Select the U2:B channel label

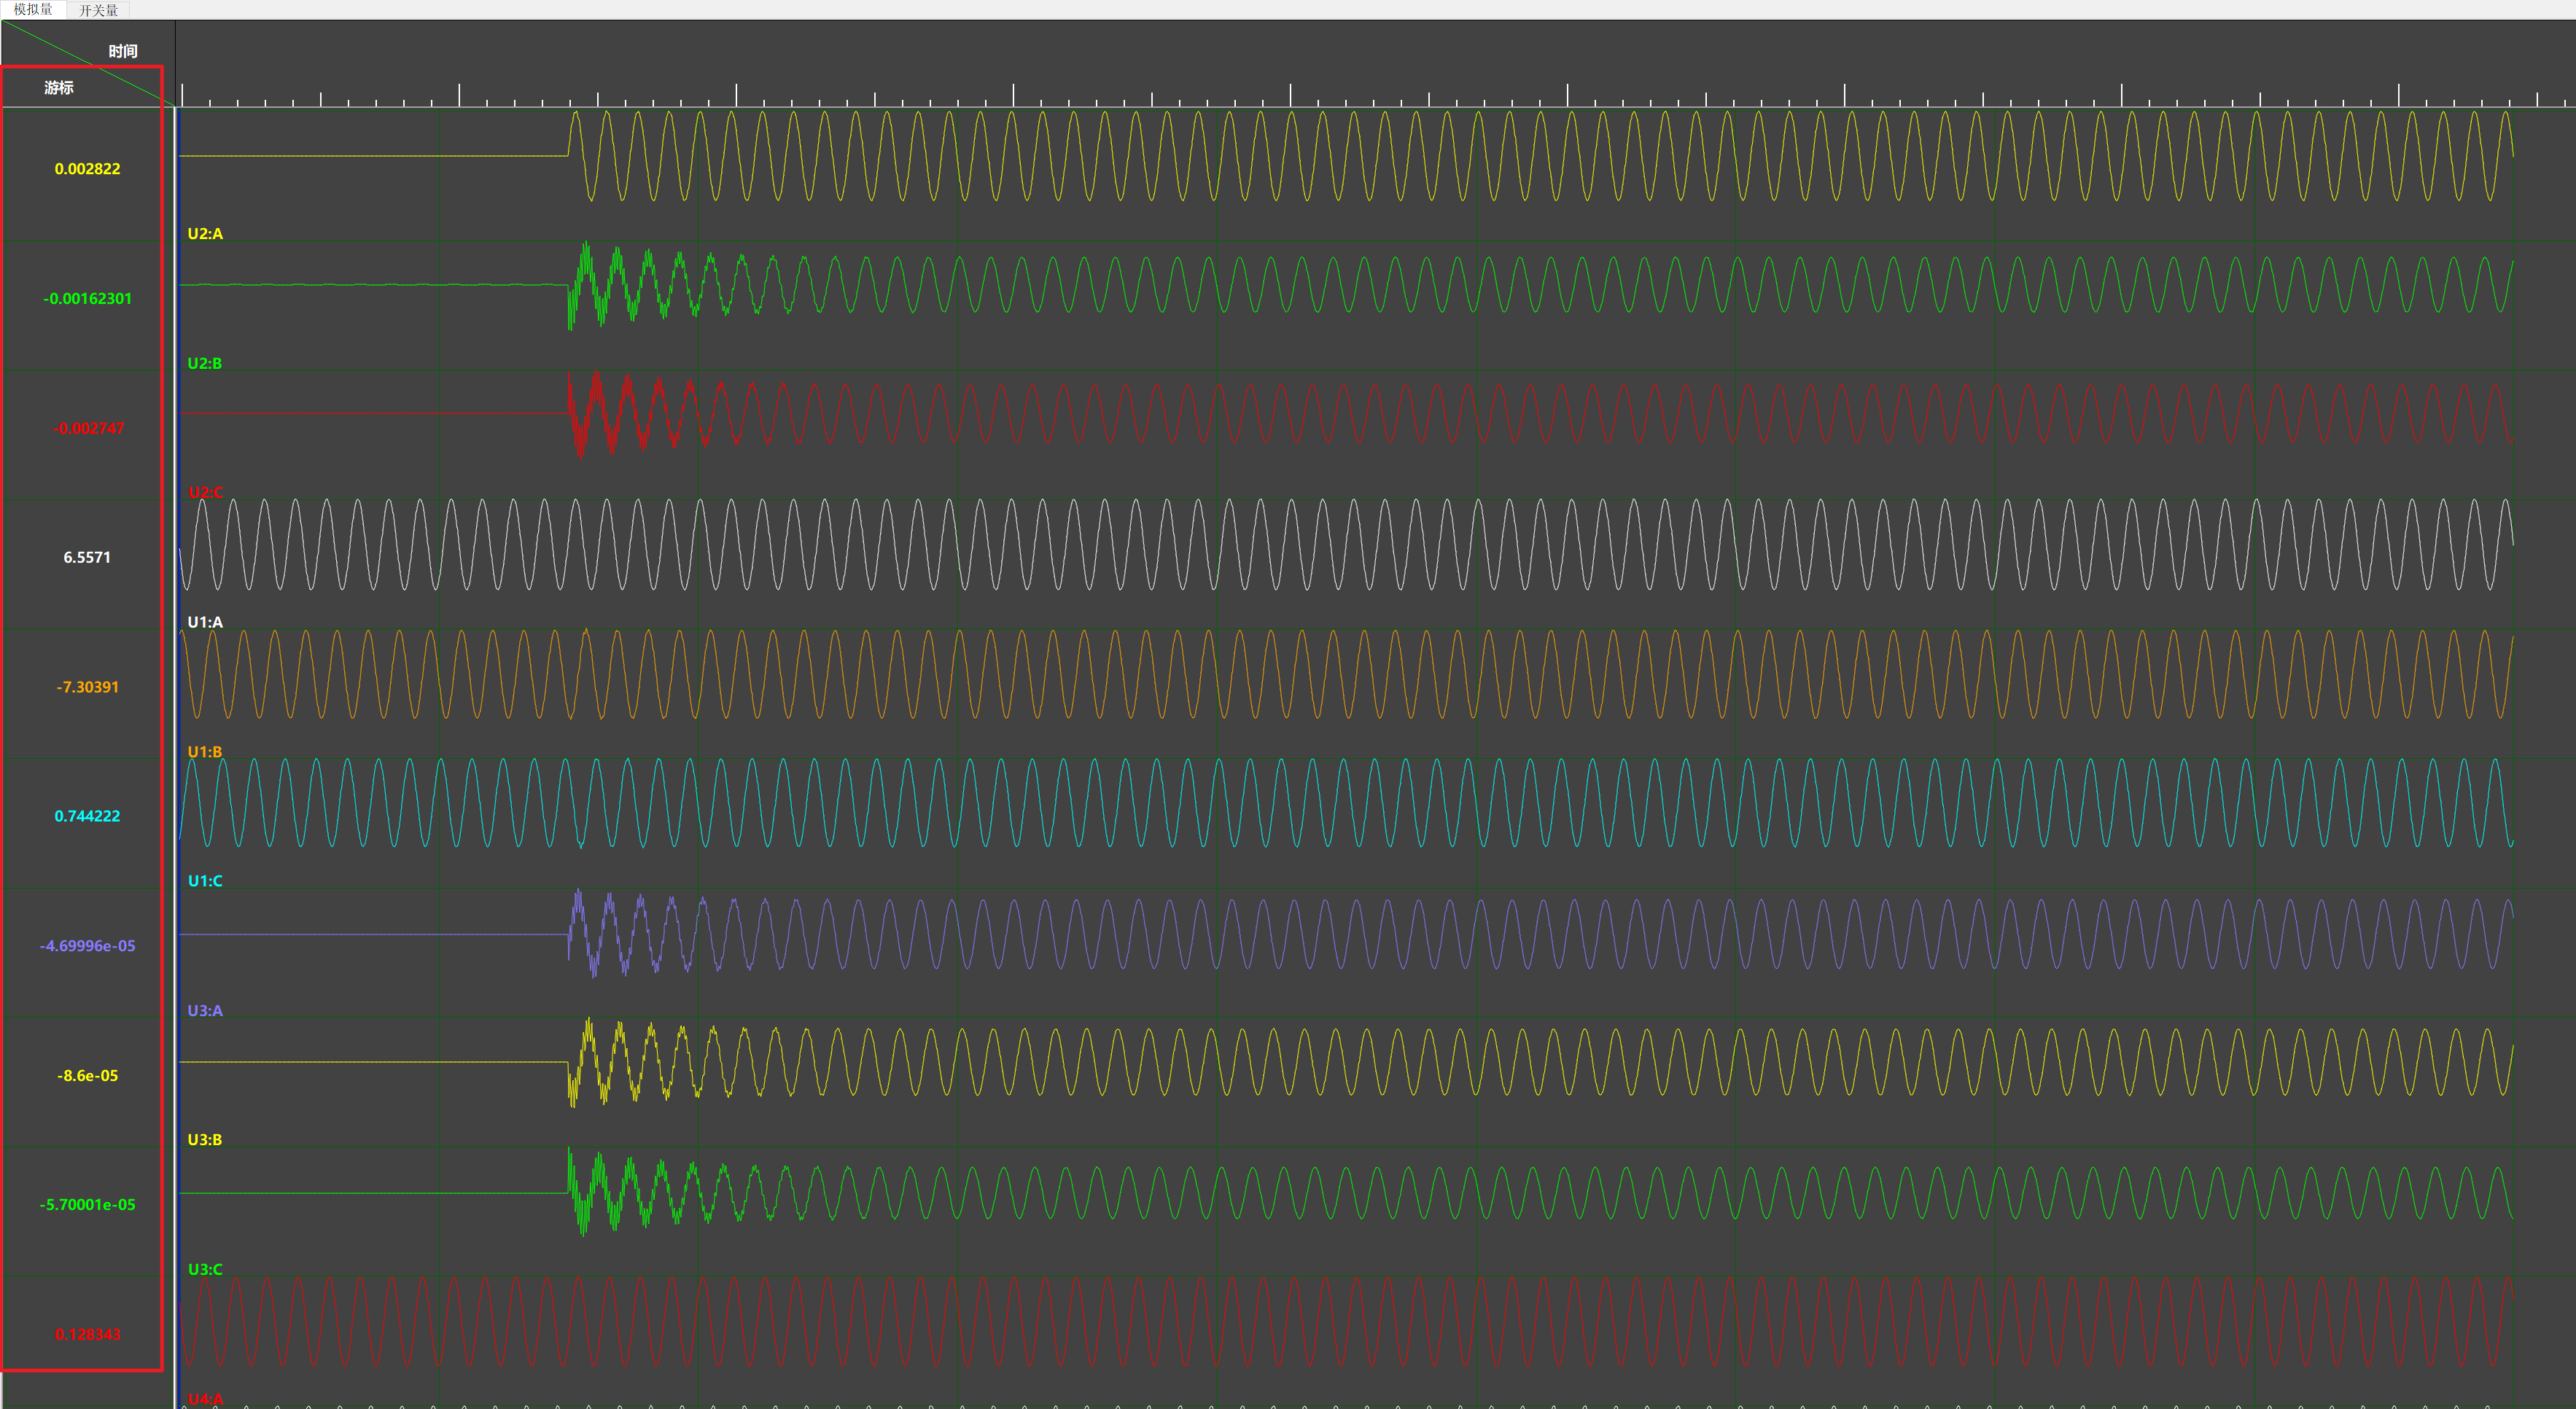(x=205, y=363)
